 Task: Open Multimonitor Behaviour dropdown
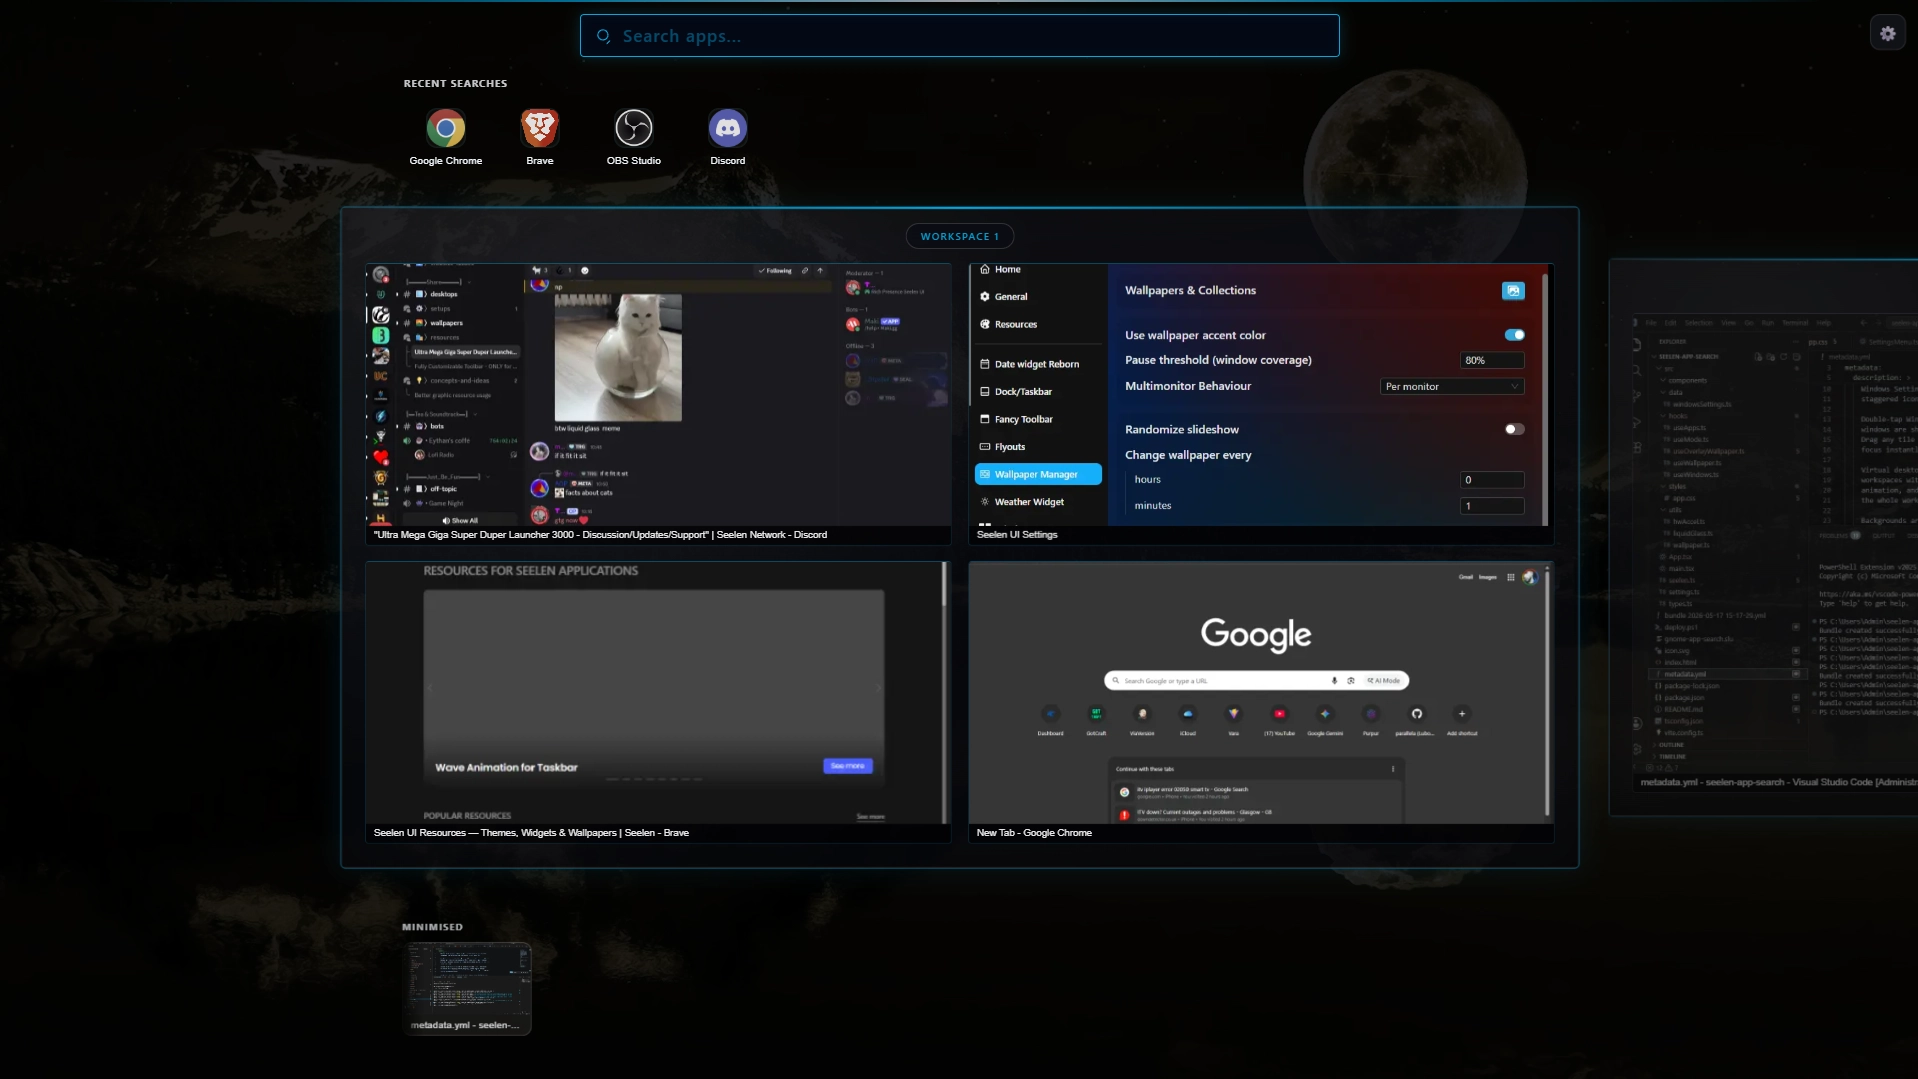(1451, 386)
